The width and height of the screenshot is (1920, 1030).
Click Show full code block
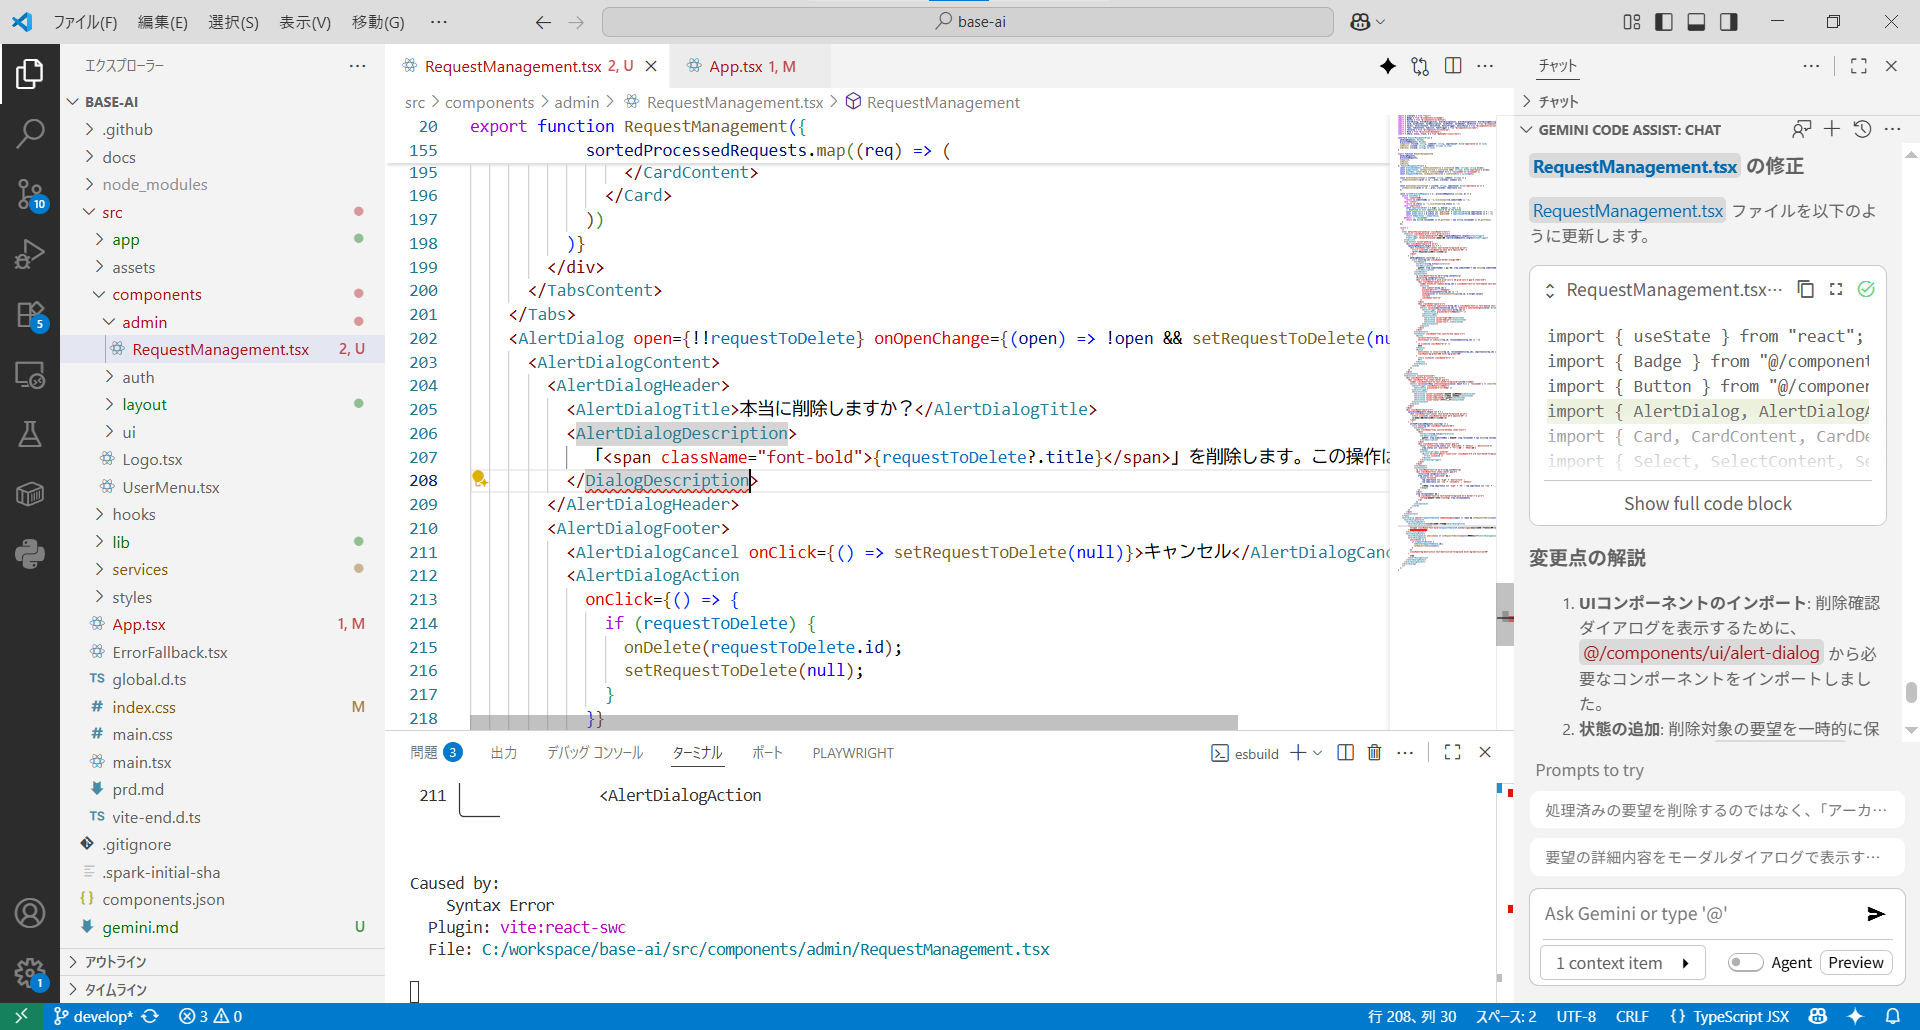[1707, 504]
